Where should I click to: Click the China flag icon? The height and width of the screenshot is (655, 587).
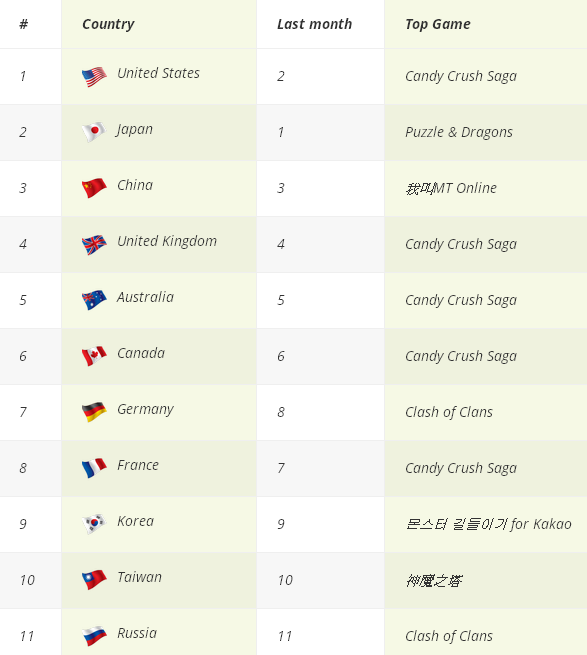pos(94,188)
